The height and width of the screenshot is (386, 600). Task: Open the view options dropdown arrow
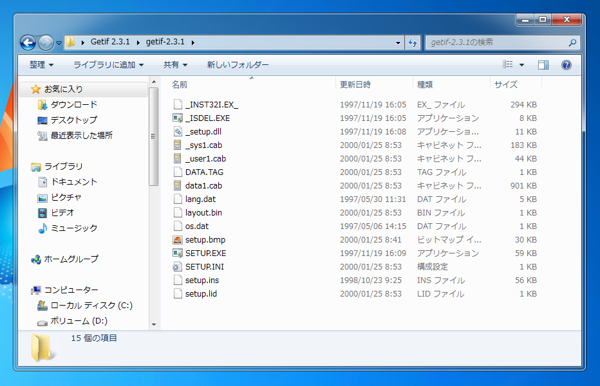[521, 65]
